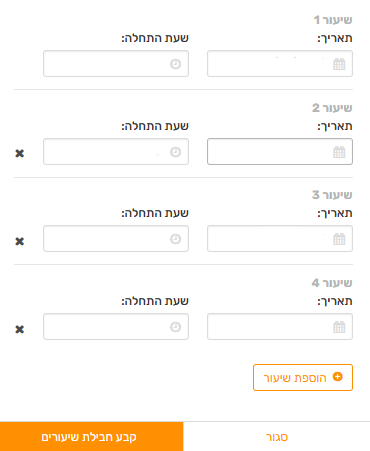Viewport: 370px width, 451px height.
Task: Click the סגור button
Action: [277, 437]
